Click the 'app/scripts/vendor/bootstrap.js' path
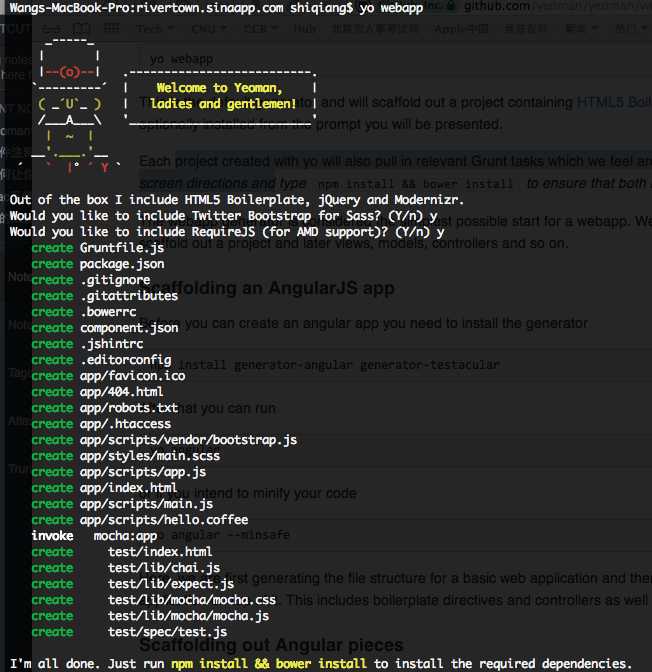This screenshot has height=672, width=652. click(x=188, y=440)
